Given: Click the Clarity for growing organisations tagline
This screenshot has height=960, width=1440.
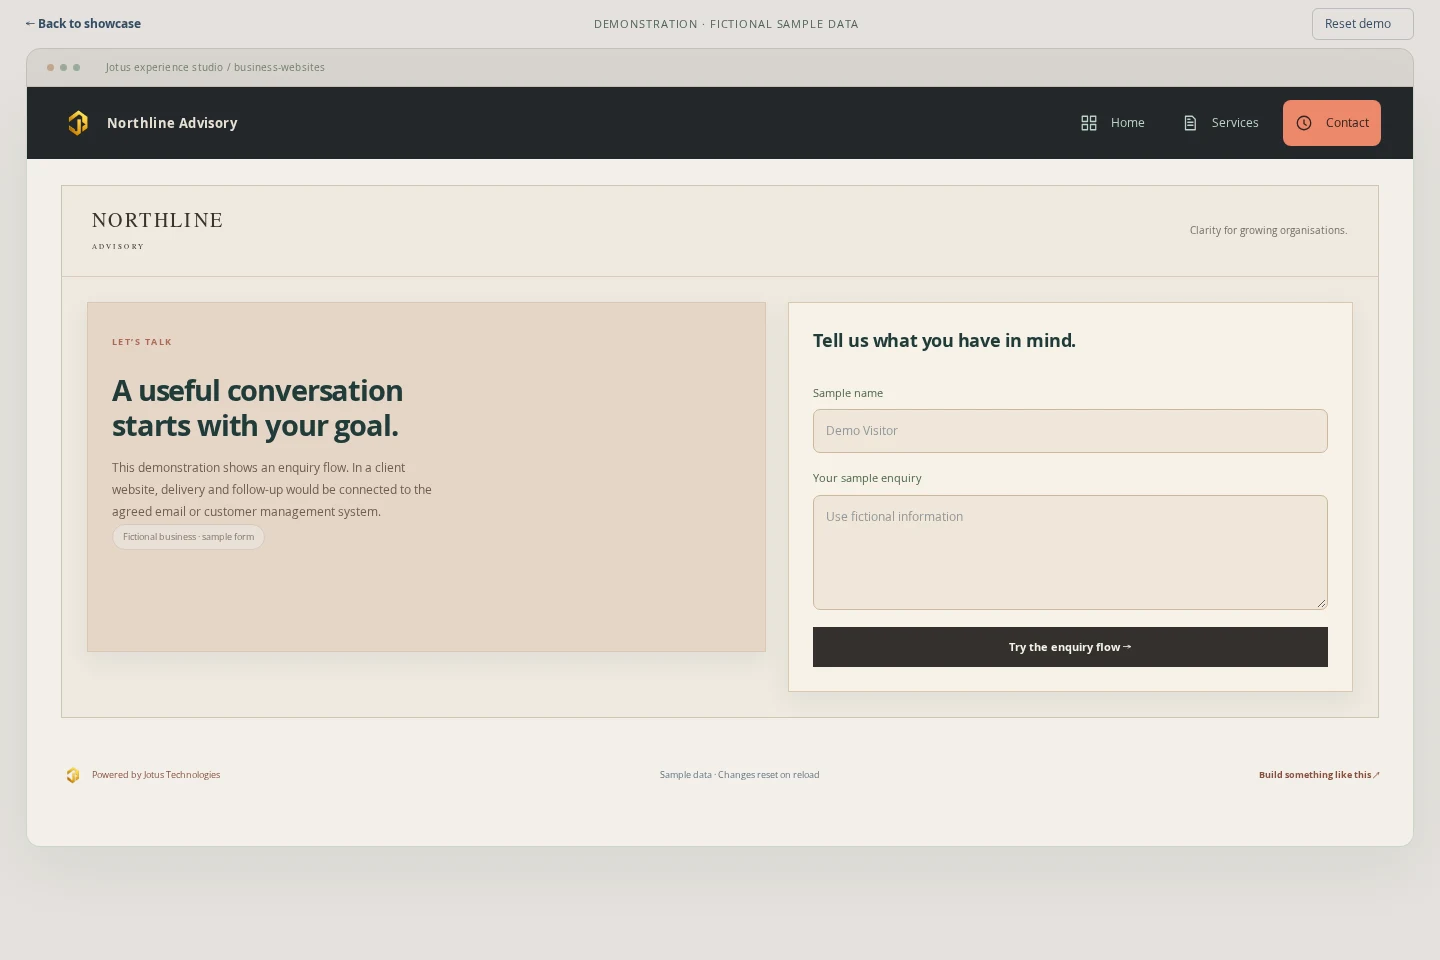Looking at the screenshot, I should coord(1268,230).
